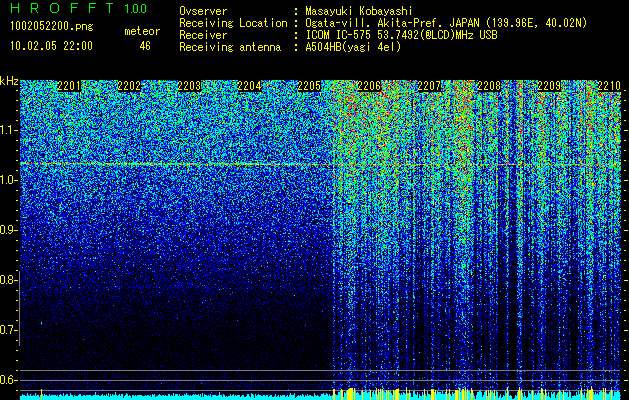Click the 2204 time marker
This screenshot has width=629, height=400.
point(249,86)
